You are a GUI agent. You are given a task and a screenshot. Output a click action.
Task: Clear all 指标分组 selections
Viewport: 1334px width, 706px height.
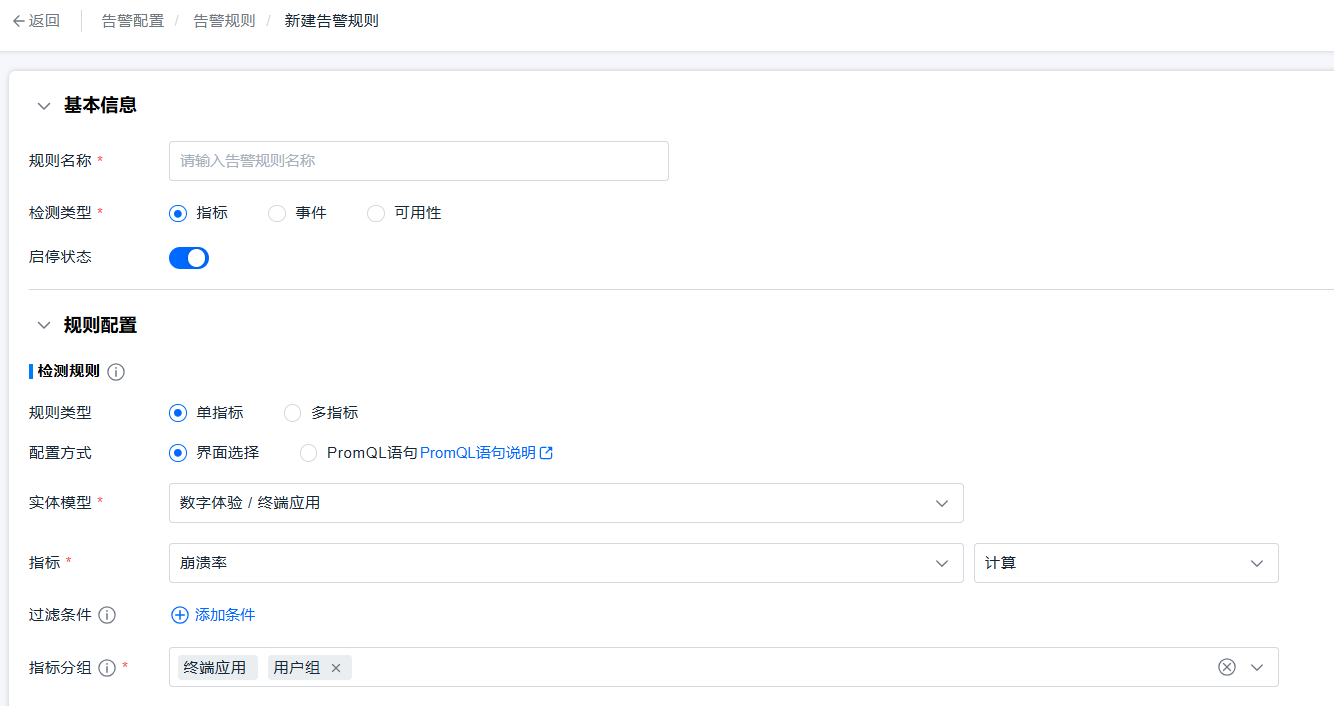coord(1227,667)
